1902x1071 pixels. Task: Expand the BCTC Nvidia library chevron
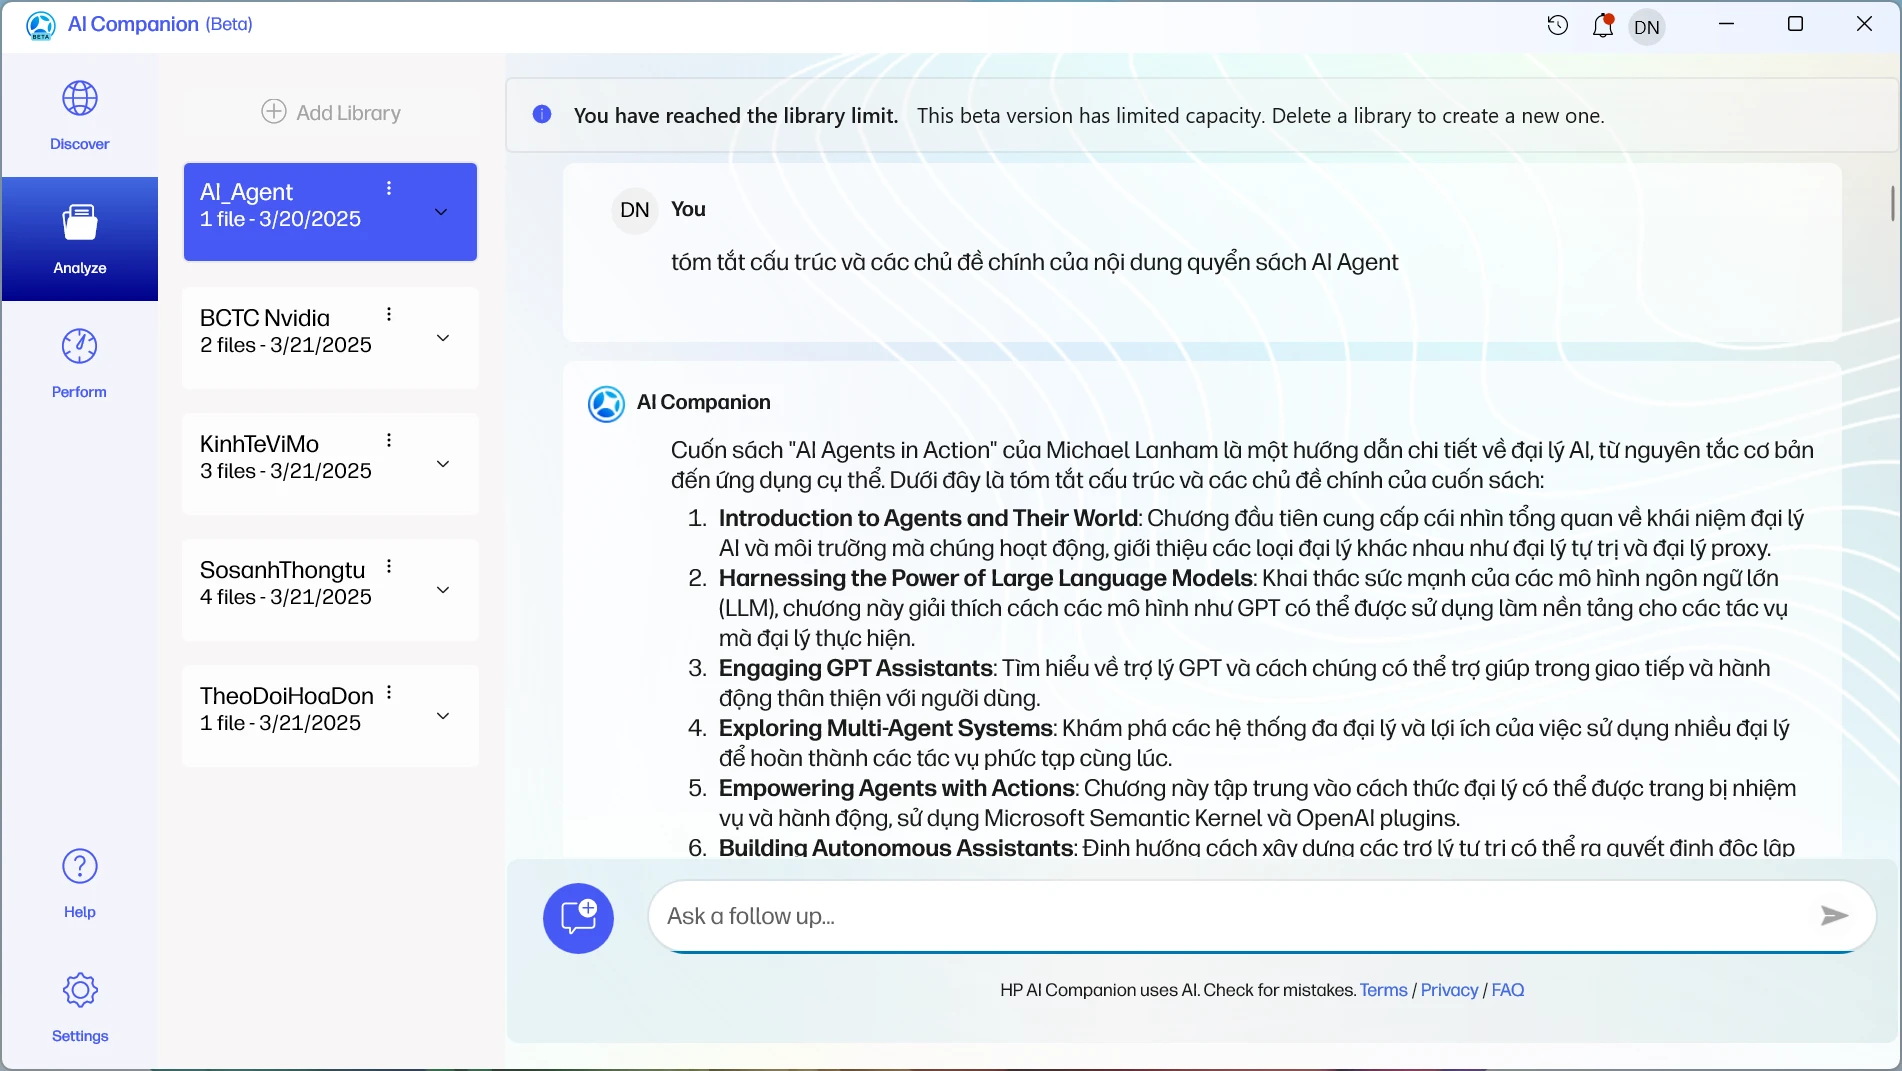443,338
